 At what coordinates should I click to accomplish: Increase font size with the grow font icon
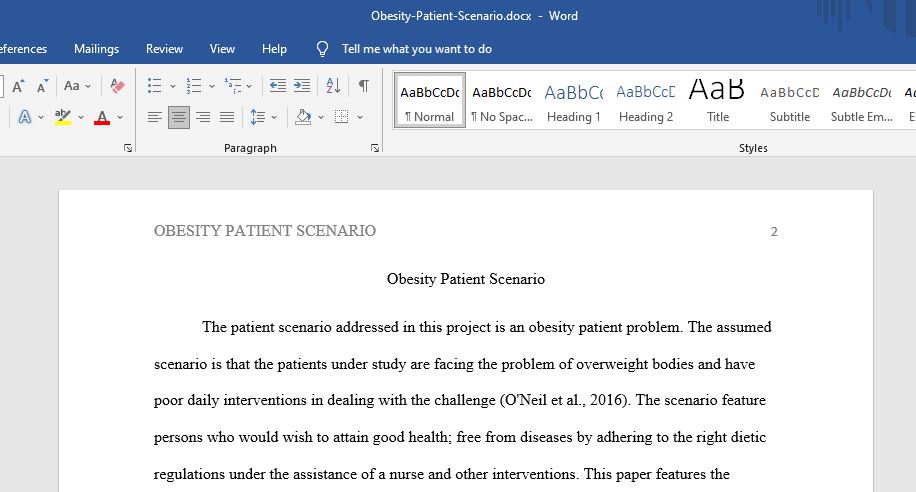click(x=18, y=86)
